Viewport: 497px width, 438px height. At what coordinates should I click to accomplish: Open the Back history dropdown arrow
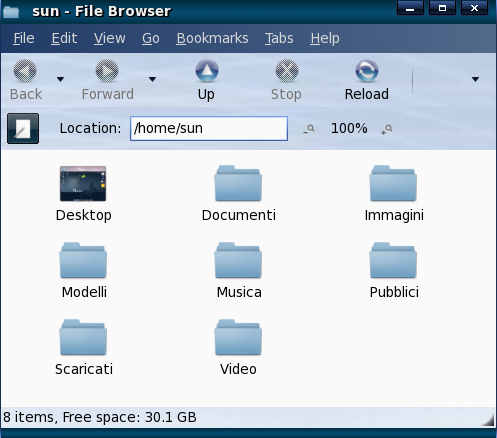[60, 79]
